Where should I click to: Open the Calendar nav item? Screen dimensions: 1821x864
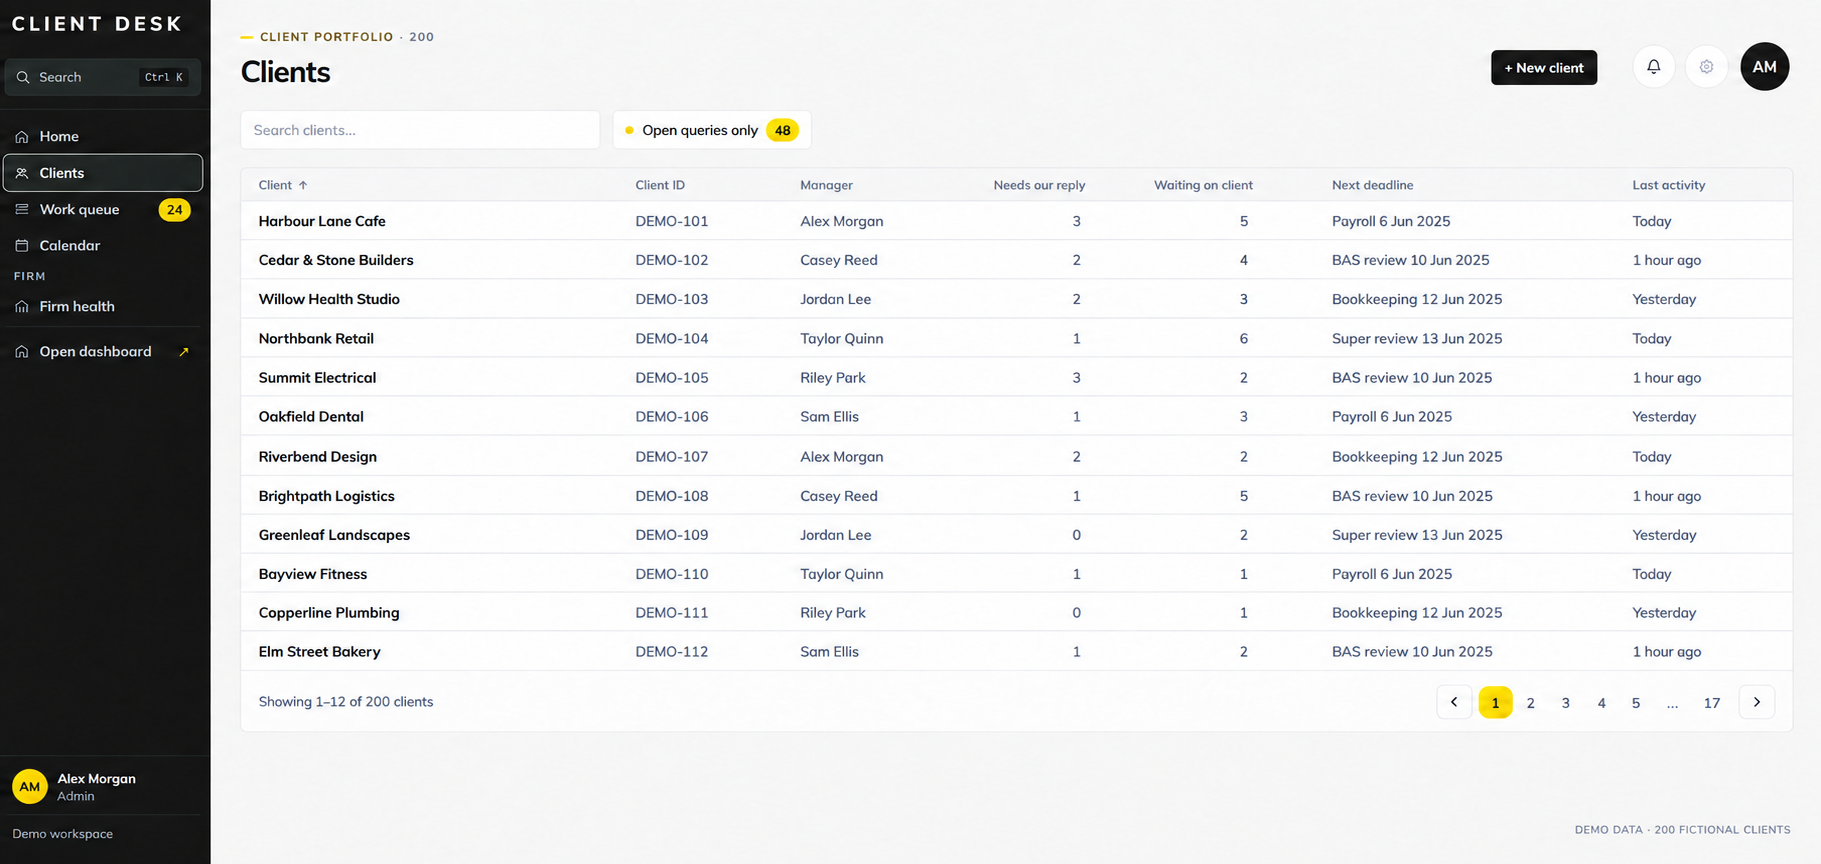(x=103, y=245)
